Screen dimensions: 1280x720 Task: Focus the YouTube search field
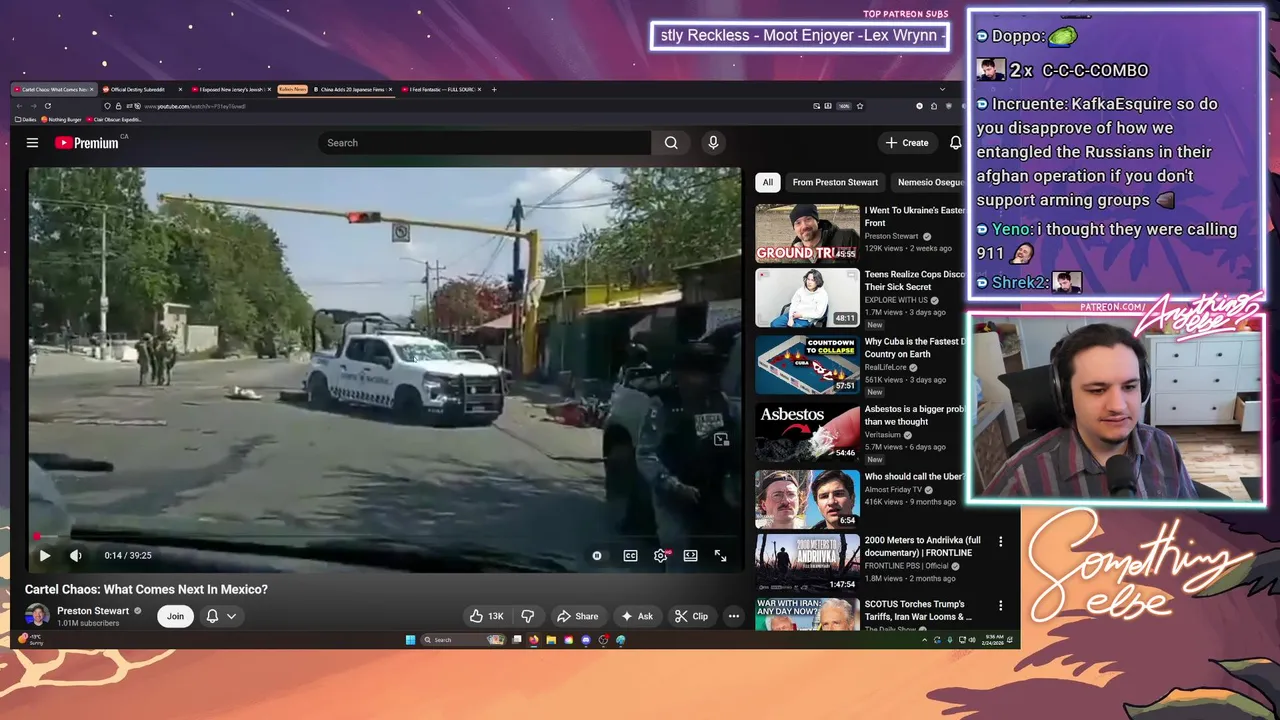[x=485, y=143]
